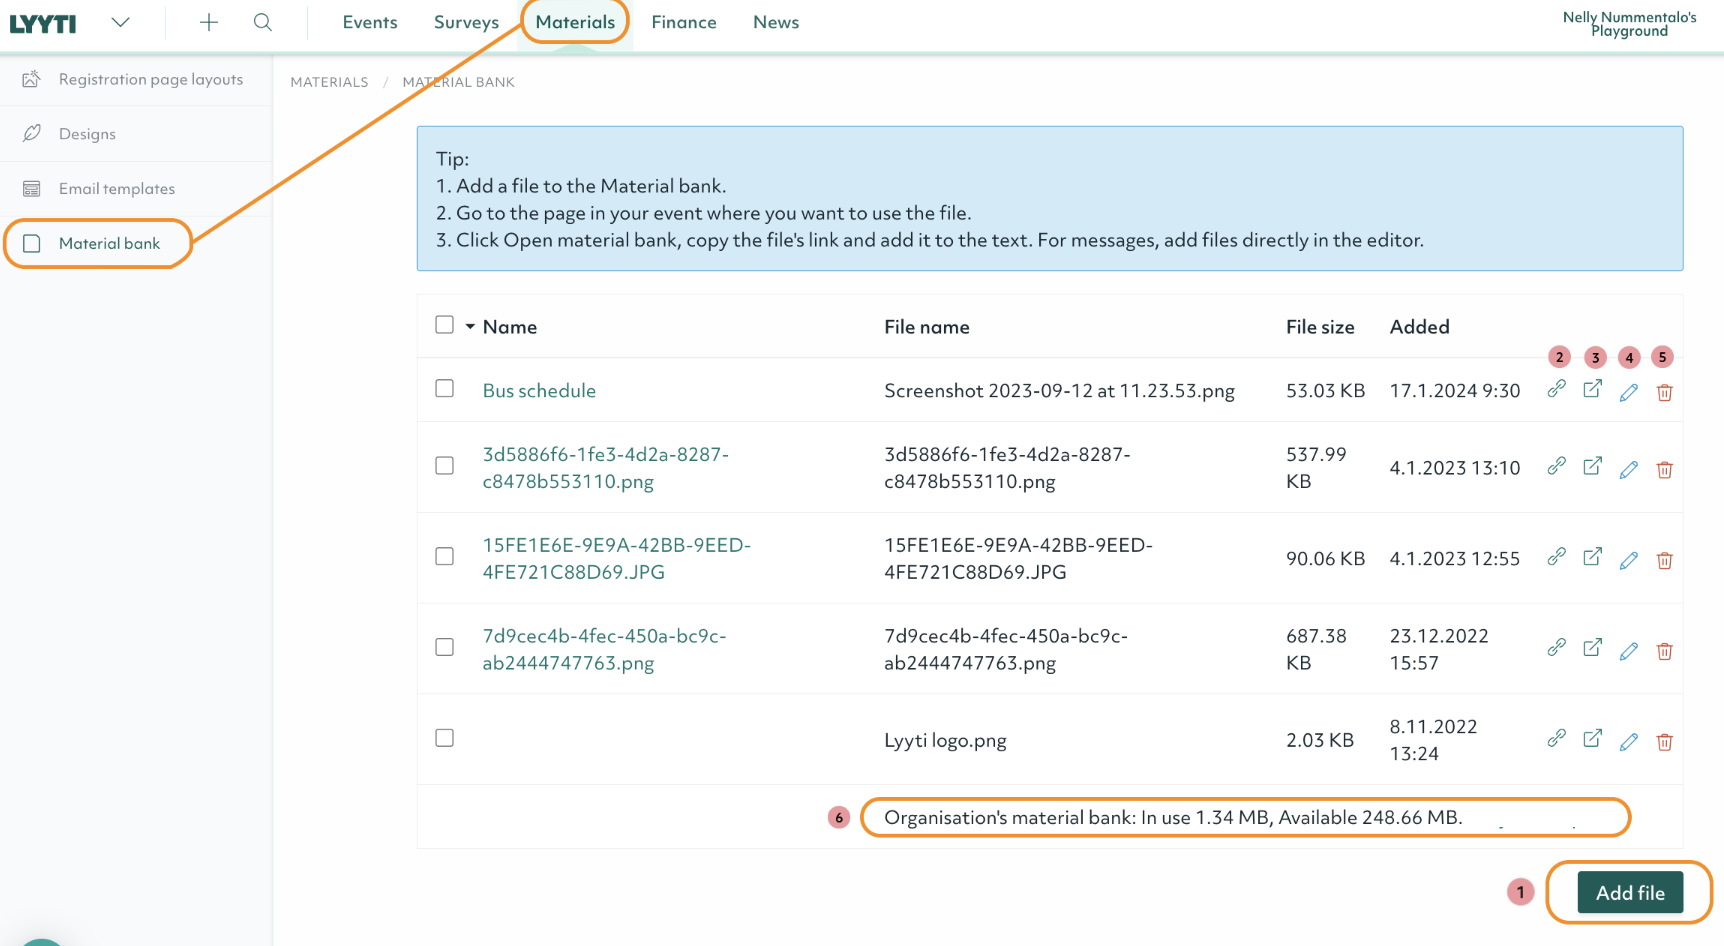1724x946 pixels.
Task: Copy link for Bus schedule file
Action: (1556, 390)
